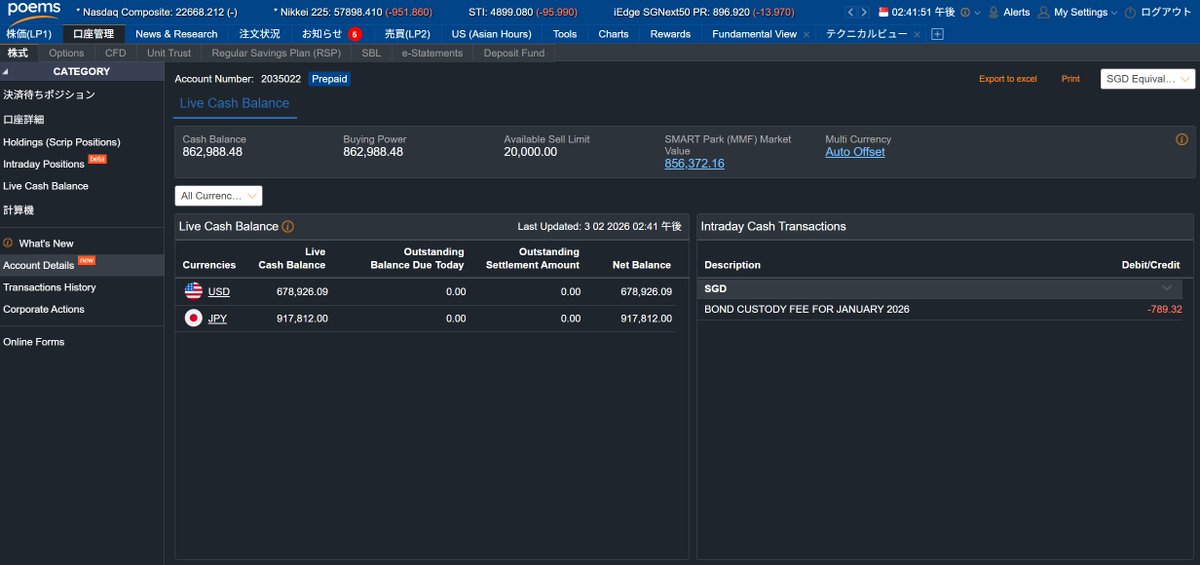Click the JPY flag icon
1200x565 pixels.
(x=194, y=318)
